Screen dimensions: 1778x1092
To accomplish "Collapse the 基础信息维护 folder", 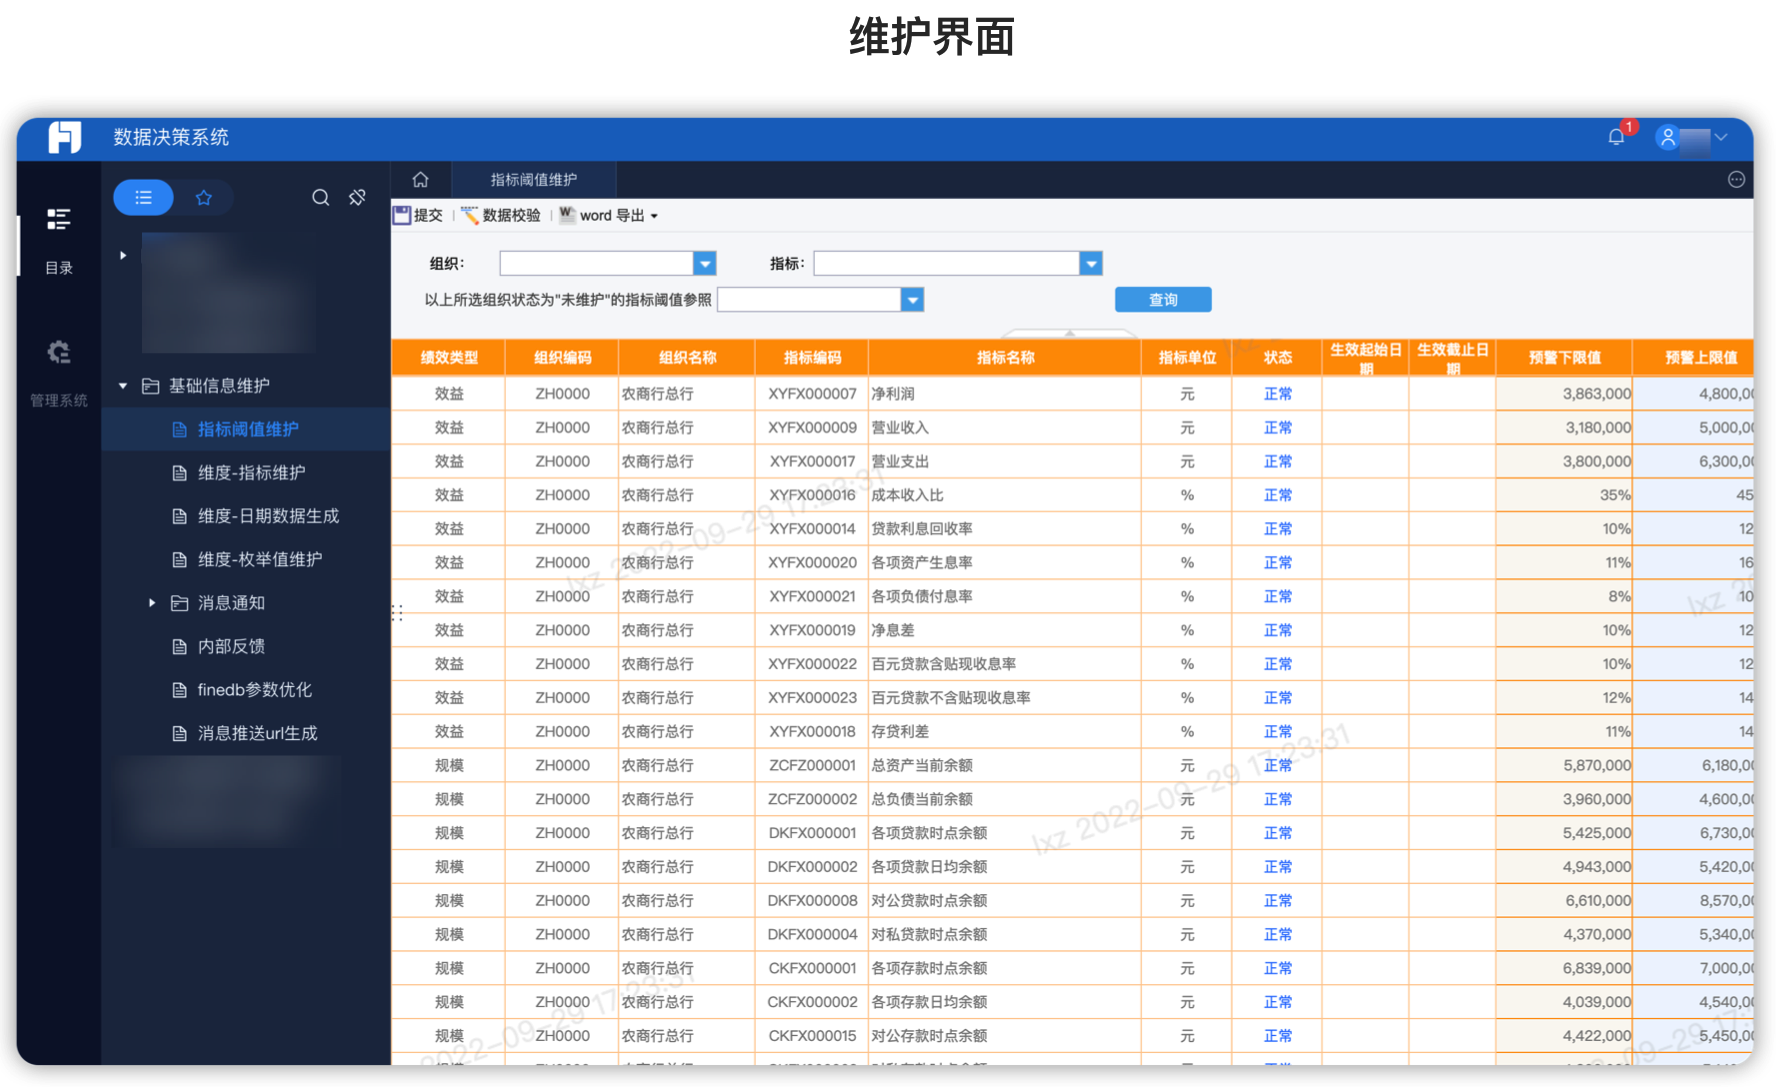I will [123, 386].
